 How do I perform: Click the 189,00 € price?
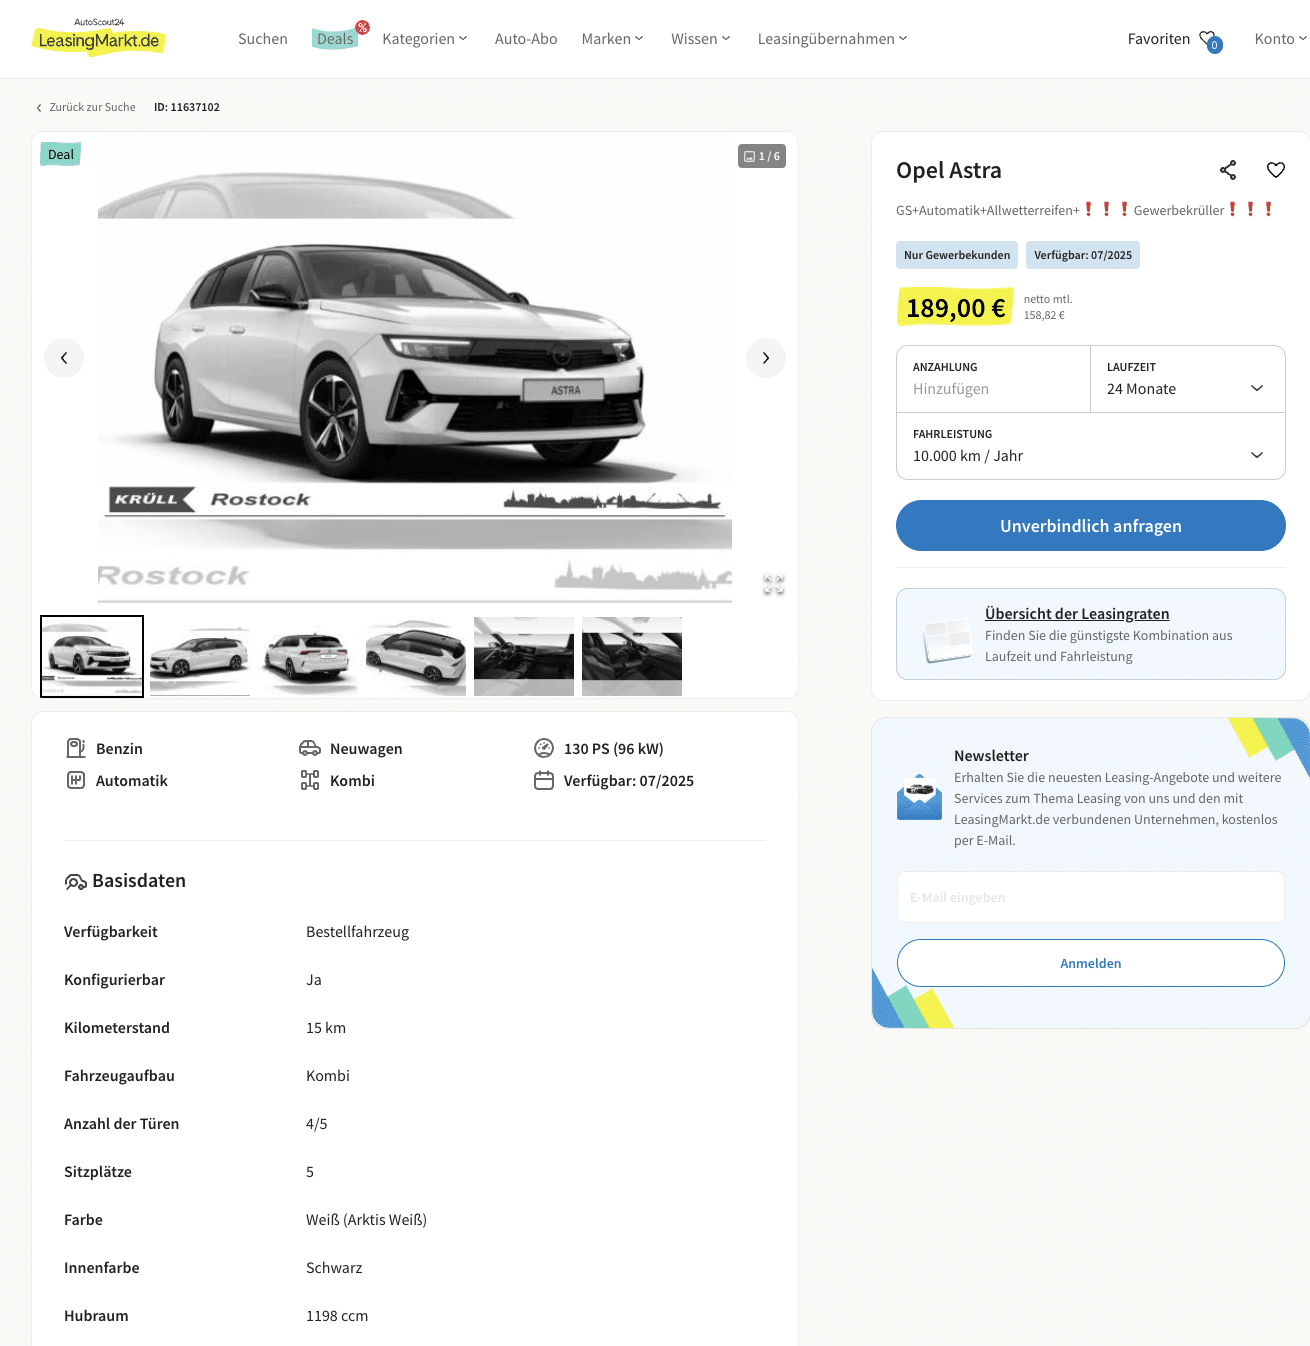[x=955, y=308]
